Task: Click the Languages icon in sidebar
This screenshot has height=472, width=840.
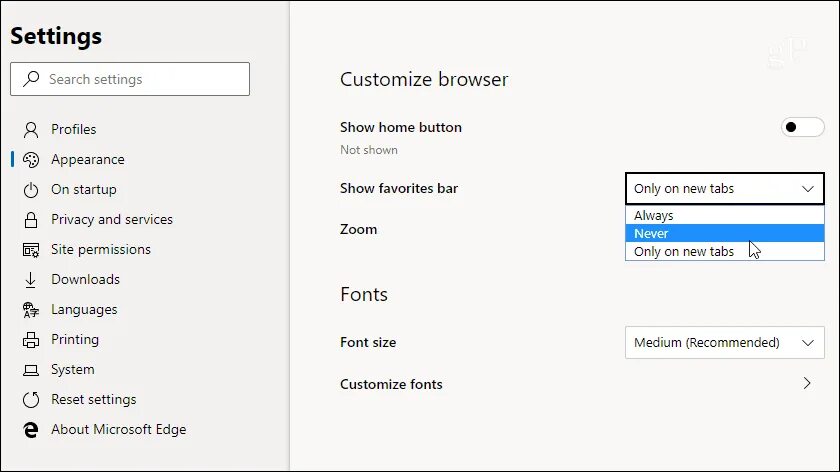Action: click(31, 310)
